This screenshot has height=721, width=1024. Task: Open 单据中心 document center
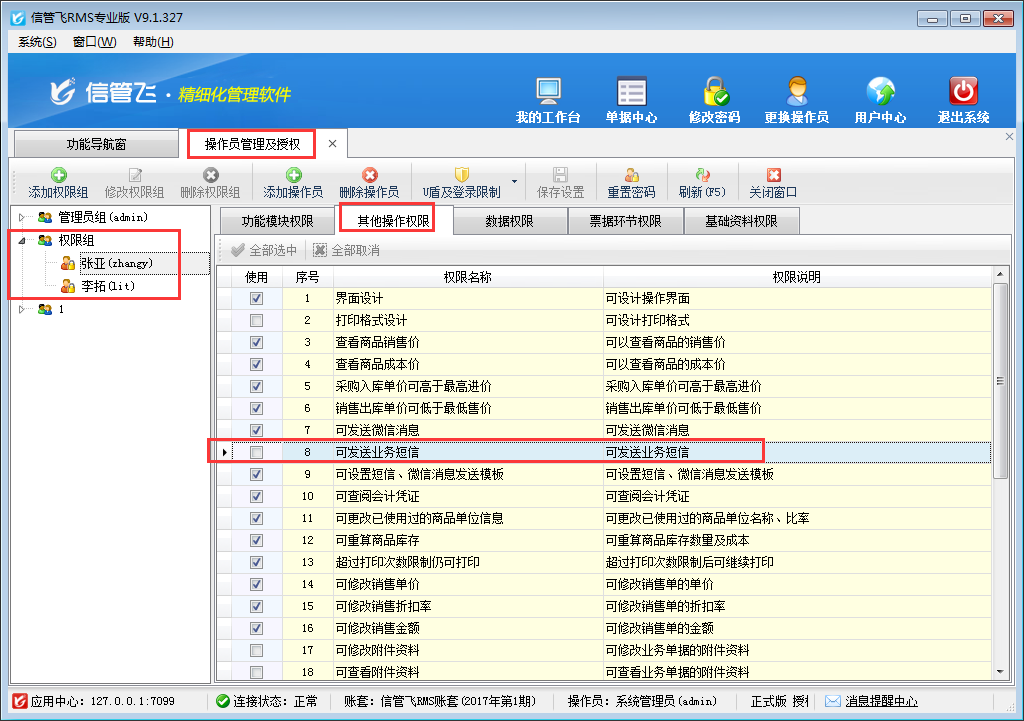[631, 92]
